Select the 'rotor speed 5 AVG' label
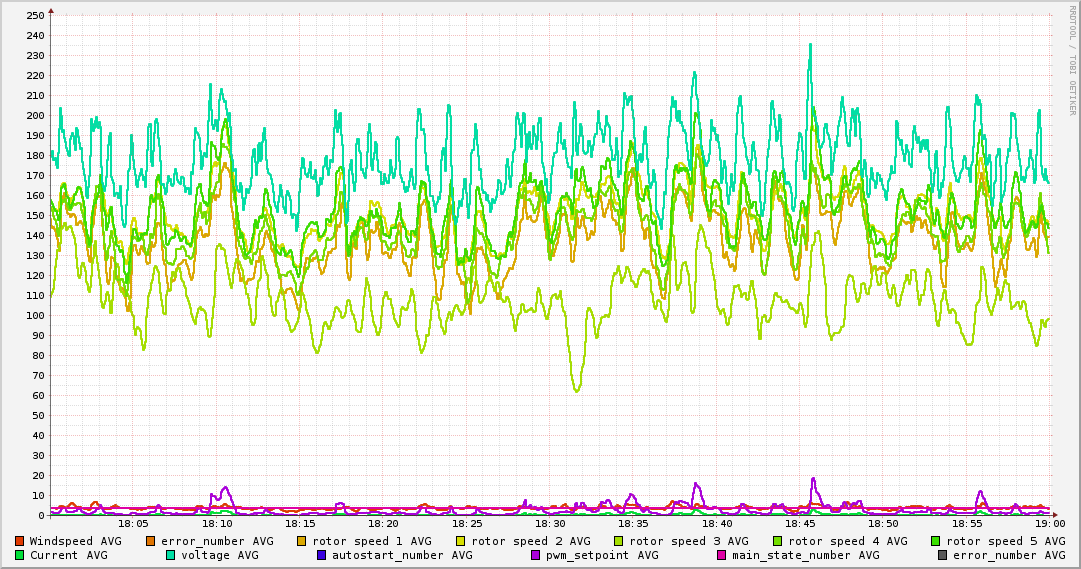The width and height of the screenshot is (1081, 569). pyautogui.click(x=1006, y=541)
